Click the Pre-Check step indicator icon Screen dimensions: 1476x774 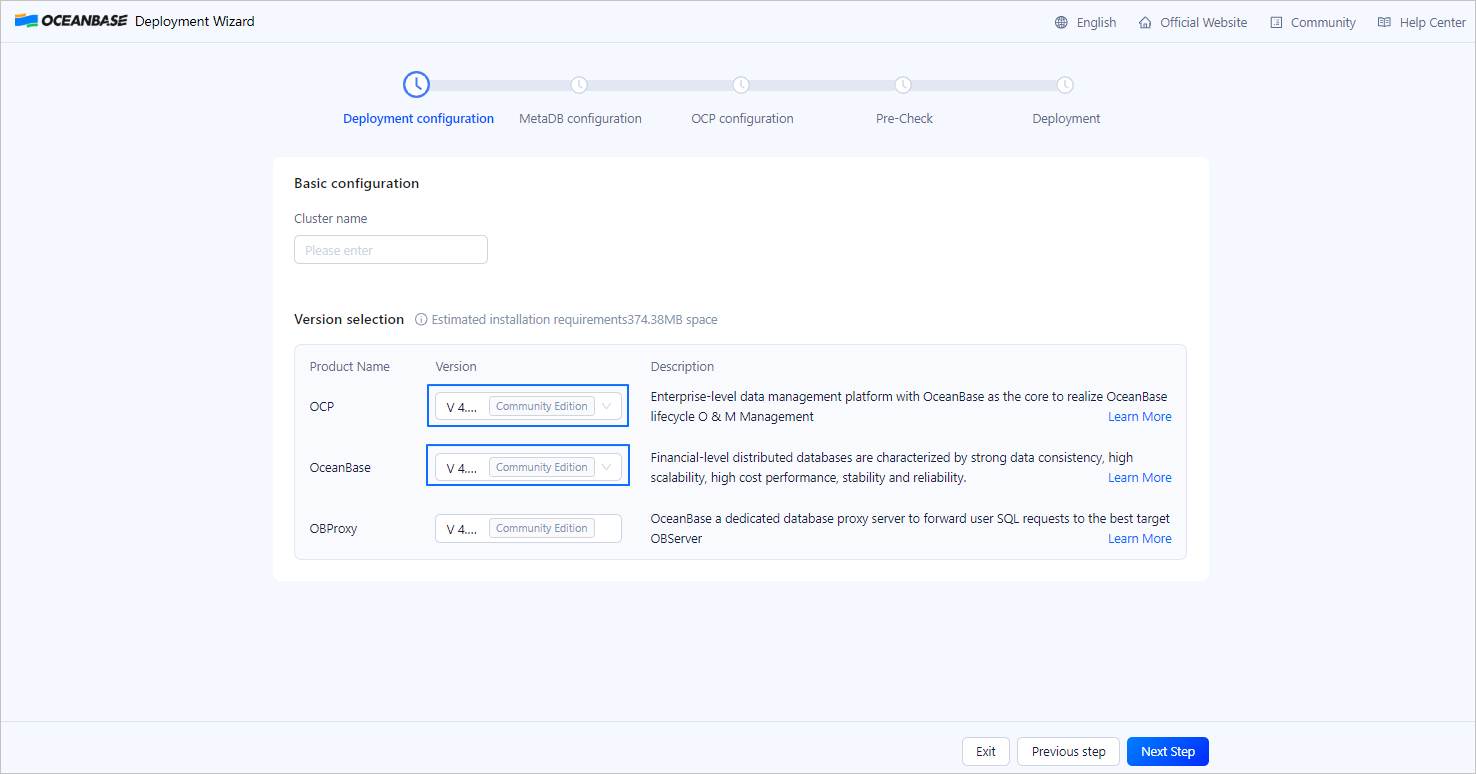coord(903,84)
